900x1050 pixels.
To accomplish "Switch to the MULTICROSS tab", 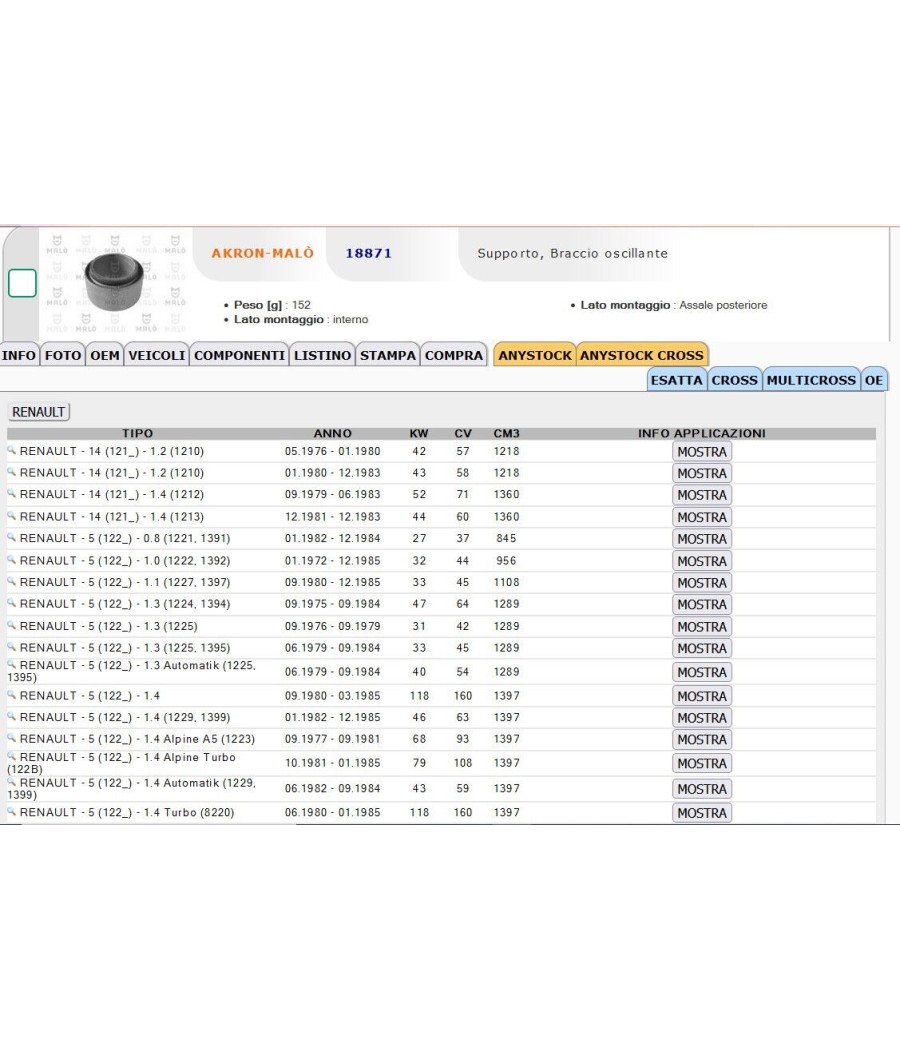I will pos(811,380).
